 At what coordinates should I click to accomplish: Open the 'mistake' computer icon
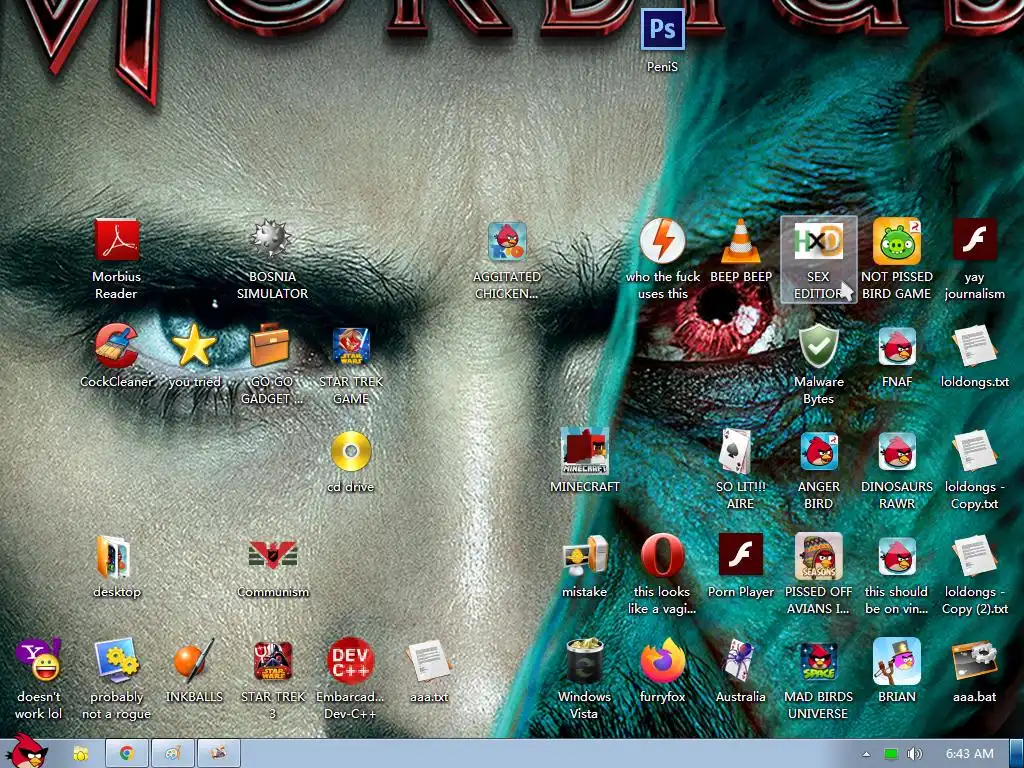click(584, 556)
